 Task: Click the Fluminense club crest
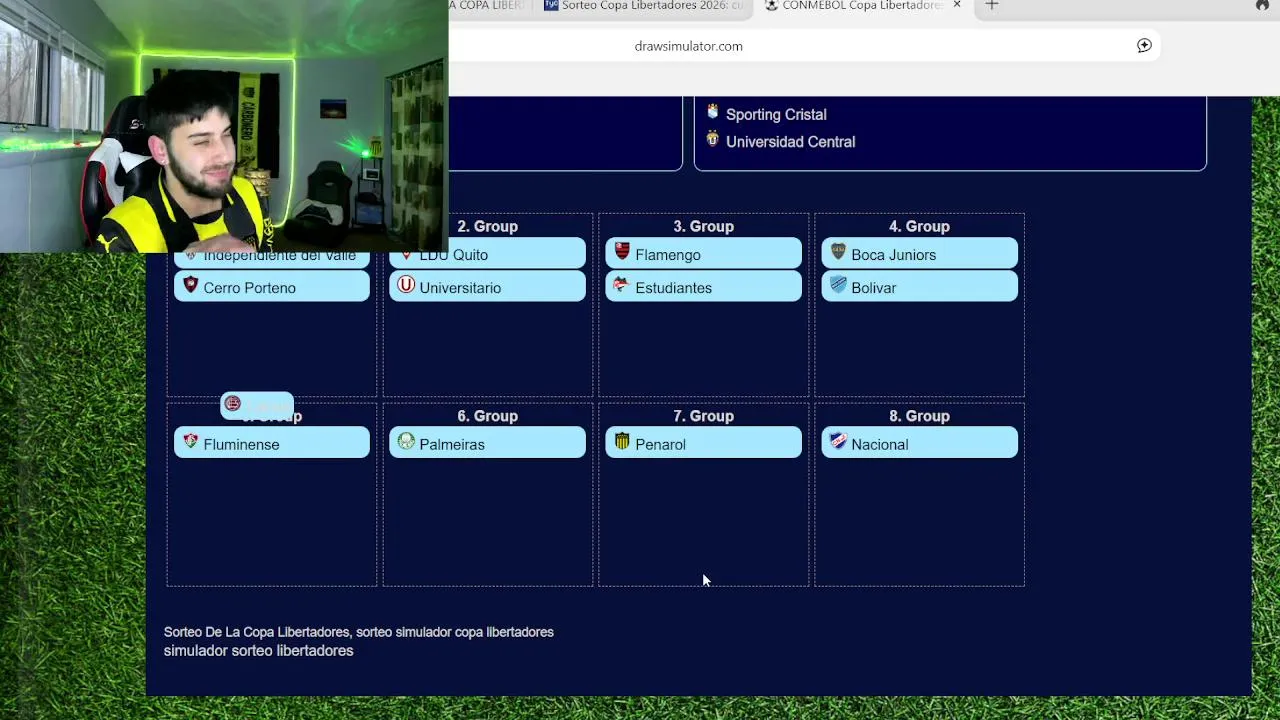tap(191, 441)
